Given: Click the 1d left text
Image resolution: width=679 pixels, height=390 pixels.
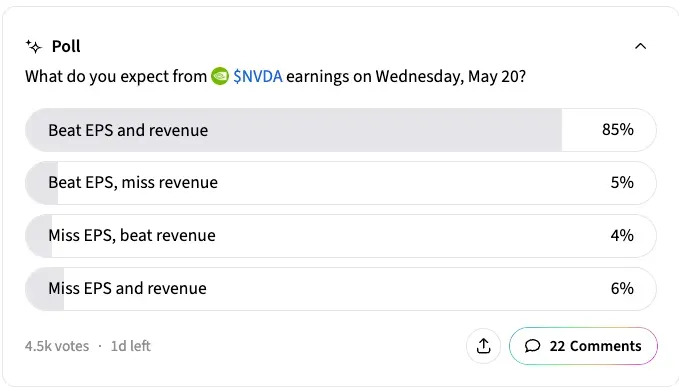Looking at the screenshot, I should (x=130, y=346).
